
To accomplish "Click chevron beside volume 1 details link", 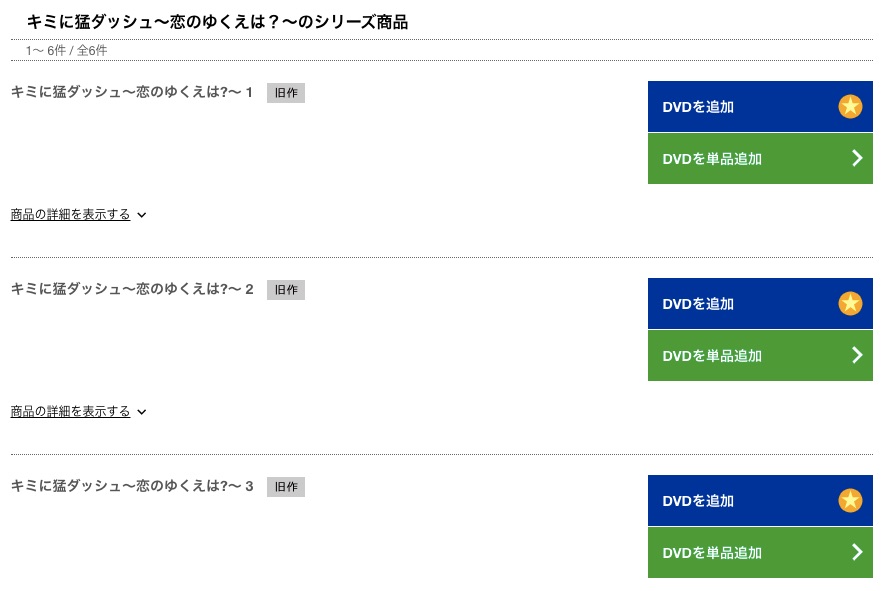I will [142, 215].
